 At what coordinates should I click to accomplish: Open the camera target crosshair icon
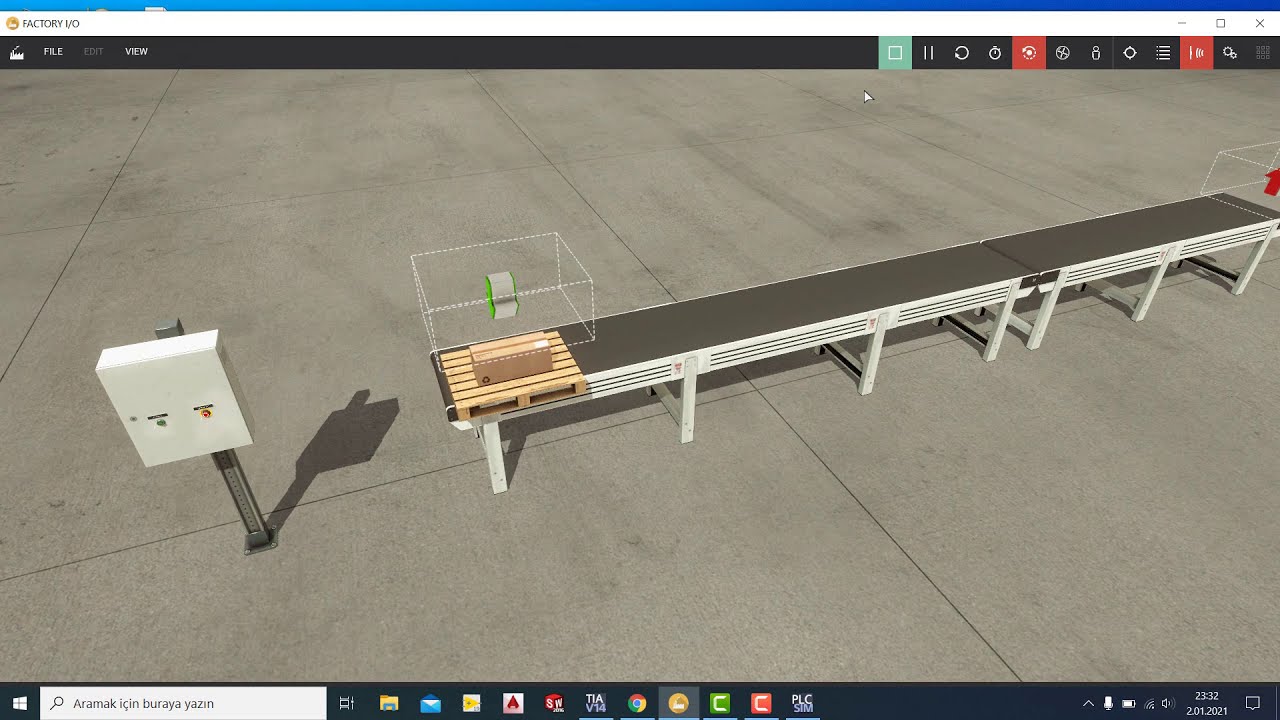tap(1130, 53)
